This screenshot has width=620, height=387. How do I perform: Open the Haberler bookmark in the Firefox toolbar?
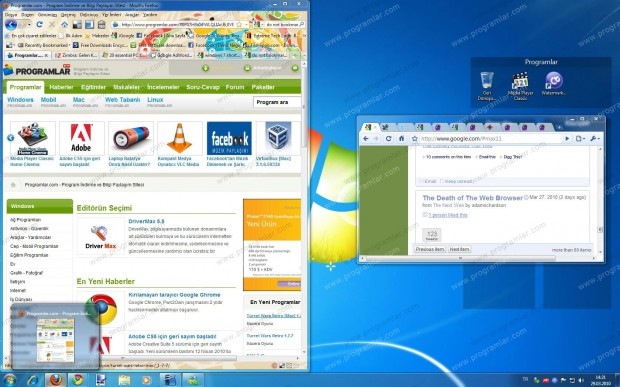coord(97,36)
